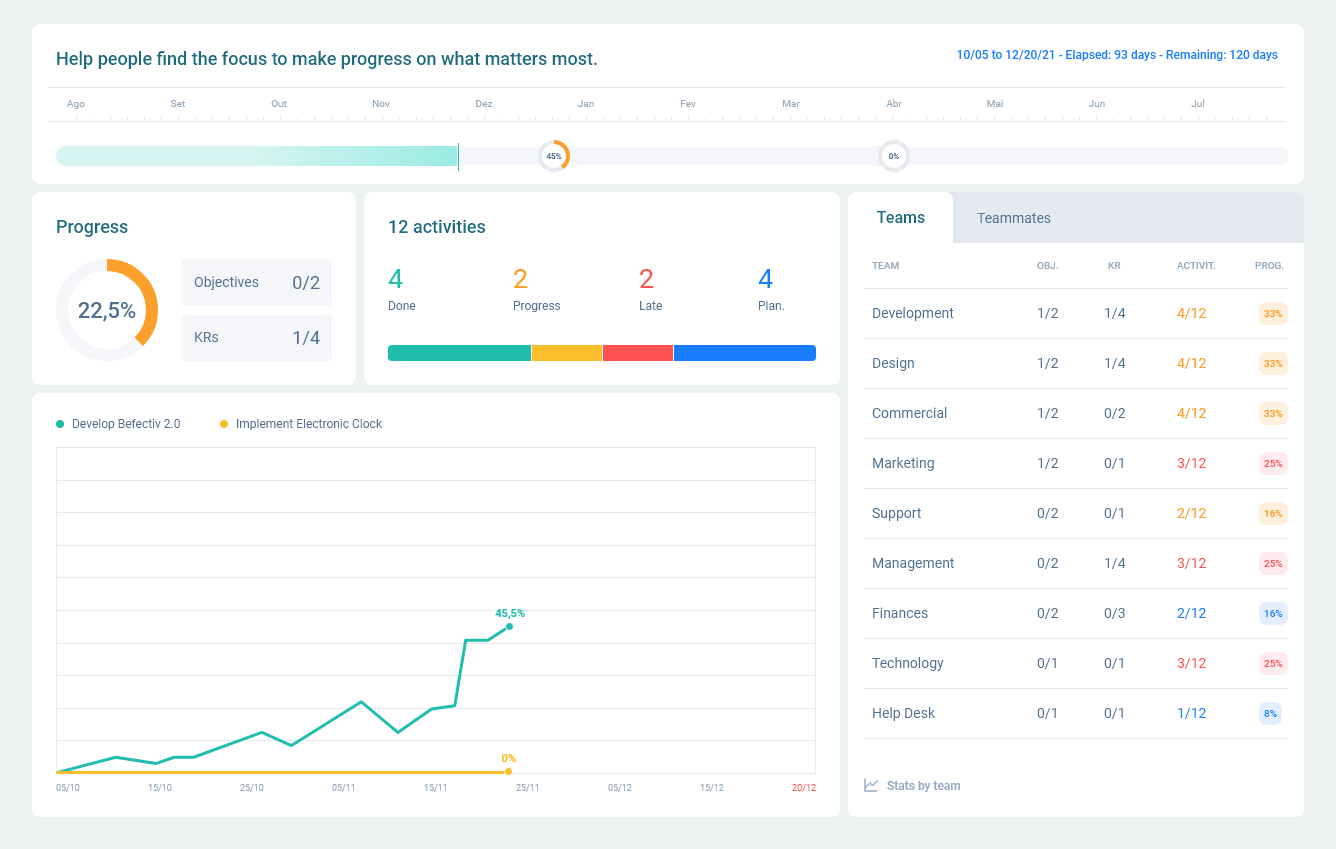This screenshot has height=849, width=1336.
Task: Click the 8% progress badge for Help Desk
Action: pos(1270,713)
